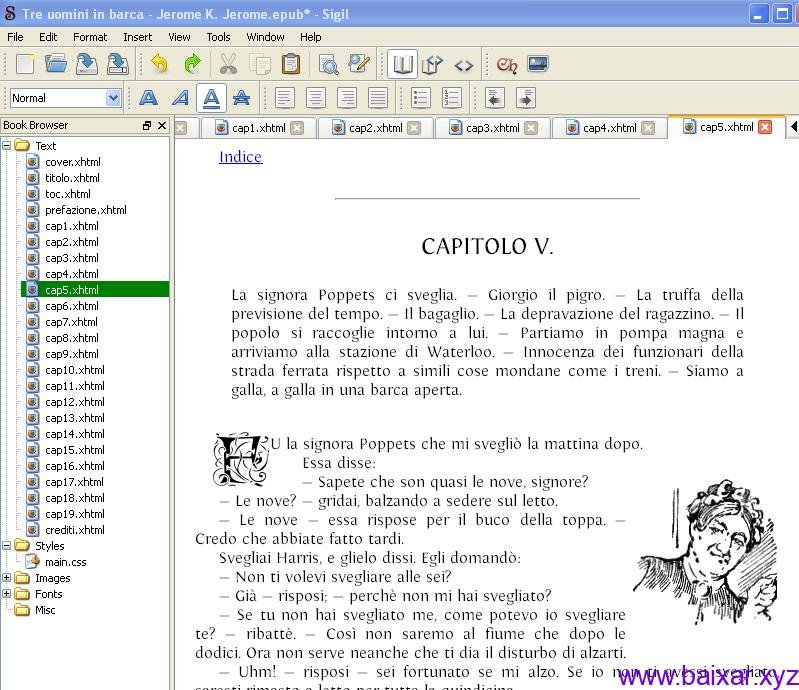Viewport: 799px width, 690px height.
Task: Insert a chapter break
Action: pos(506,64)
